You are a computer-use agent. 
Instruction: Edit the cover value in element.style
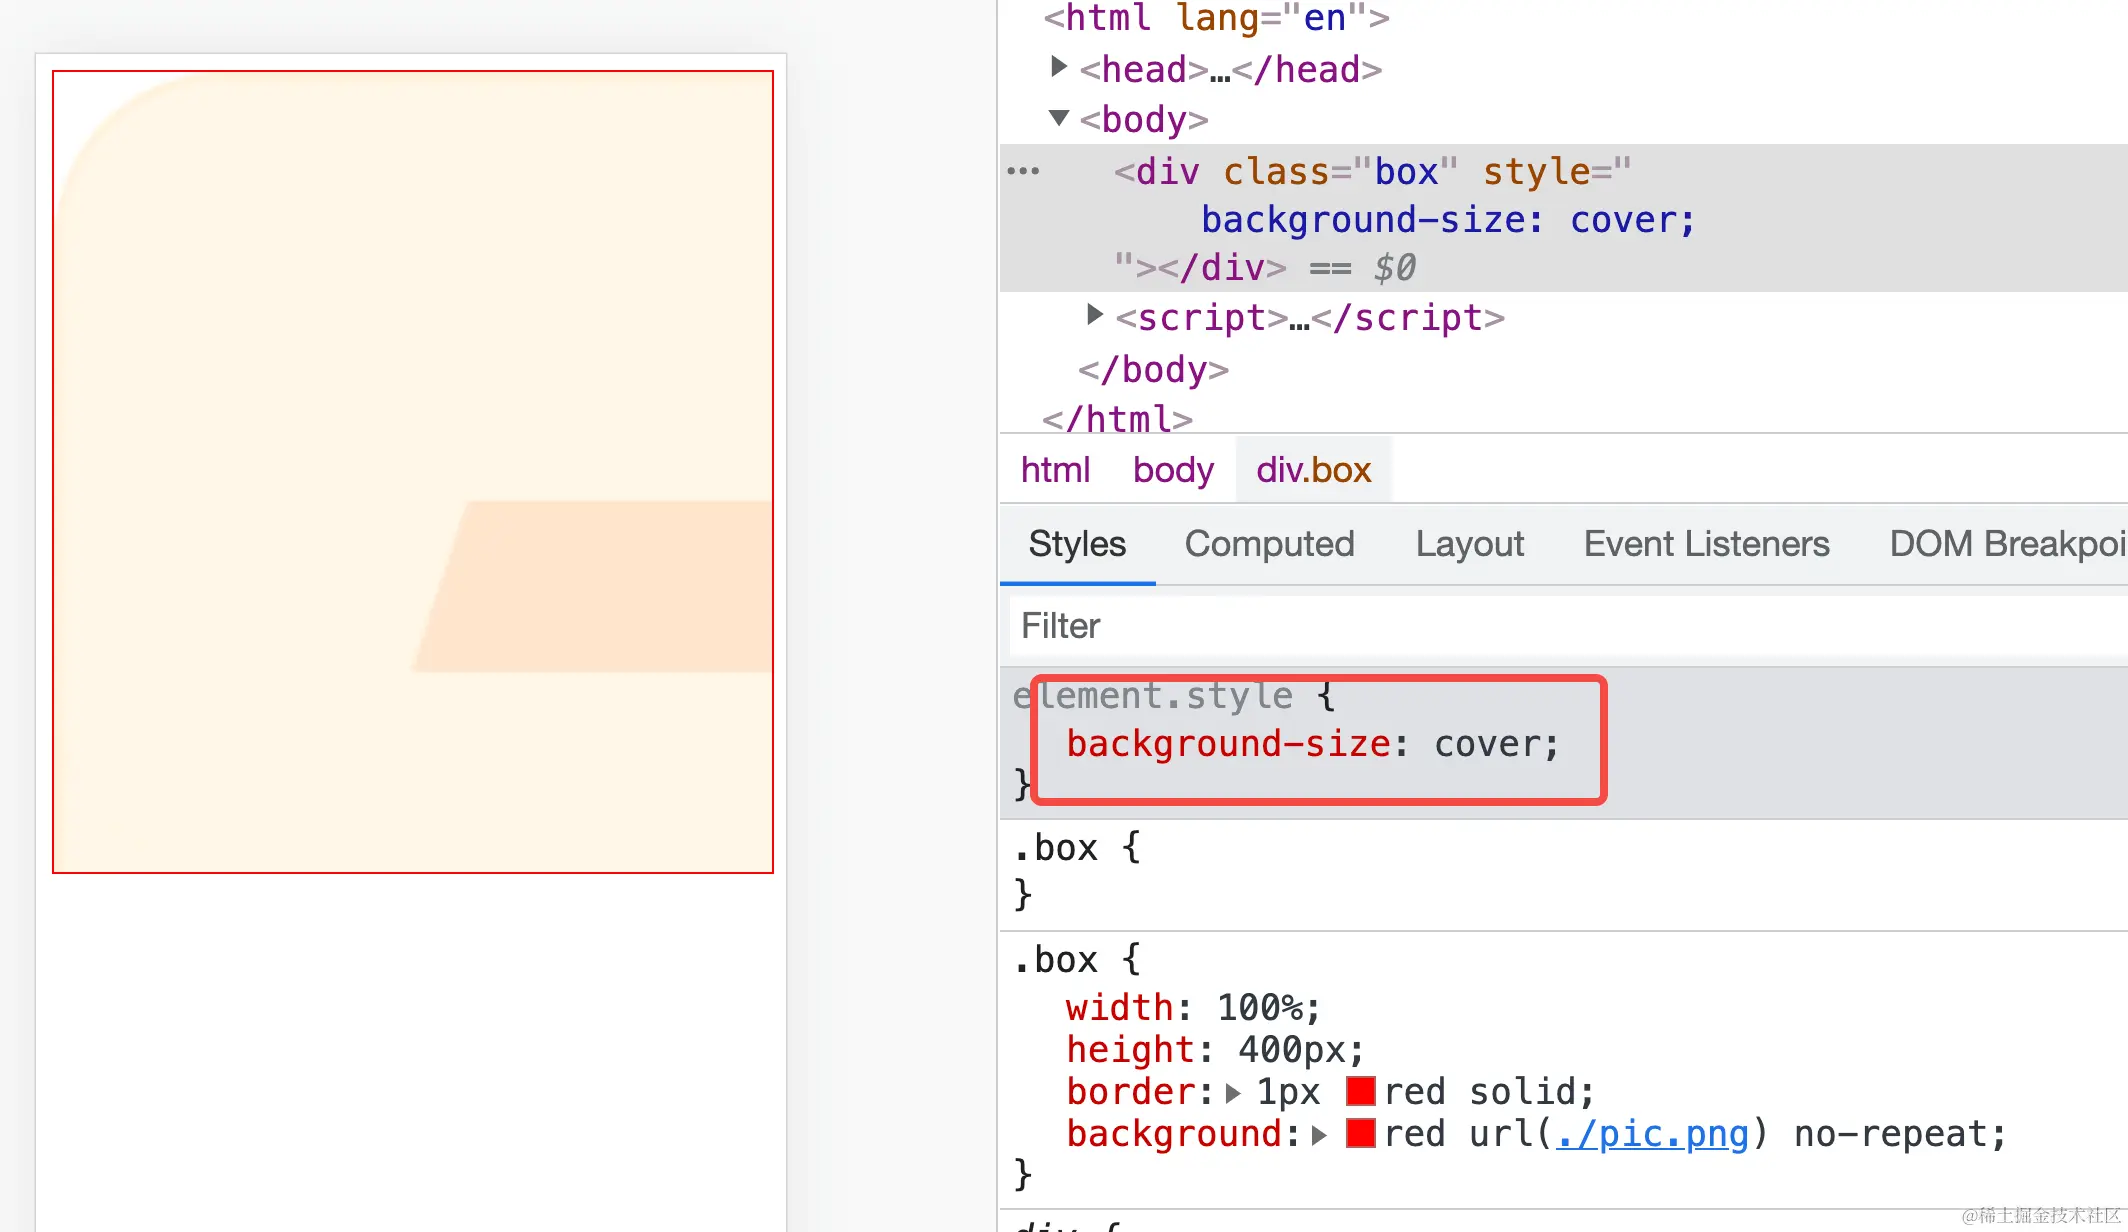[x=1487, y=744]
